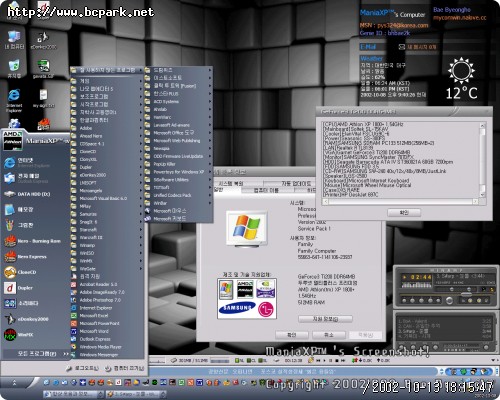This screenshot has height=400, width=500.
Task: Open SiSoftware Utilities folder entry
Action: [178, 180]
